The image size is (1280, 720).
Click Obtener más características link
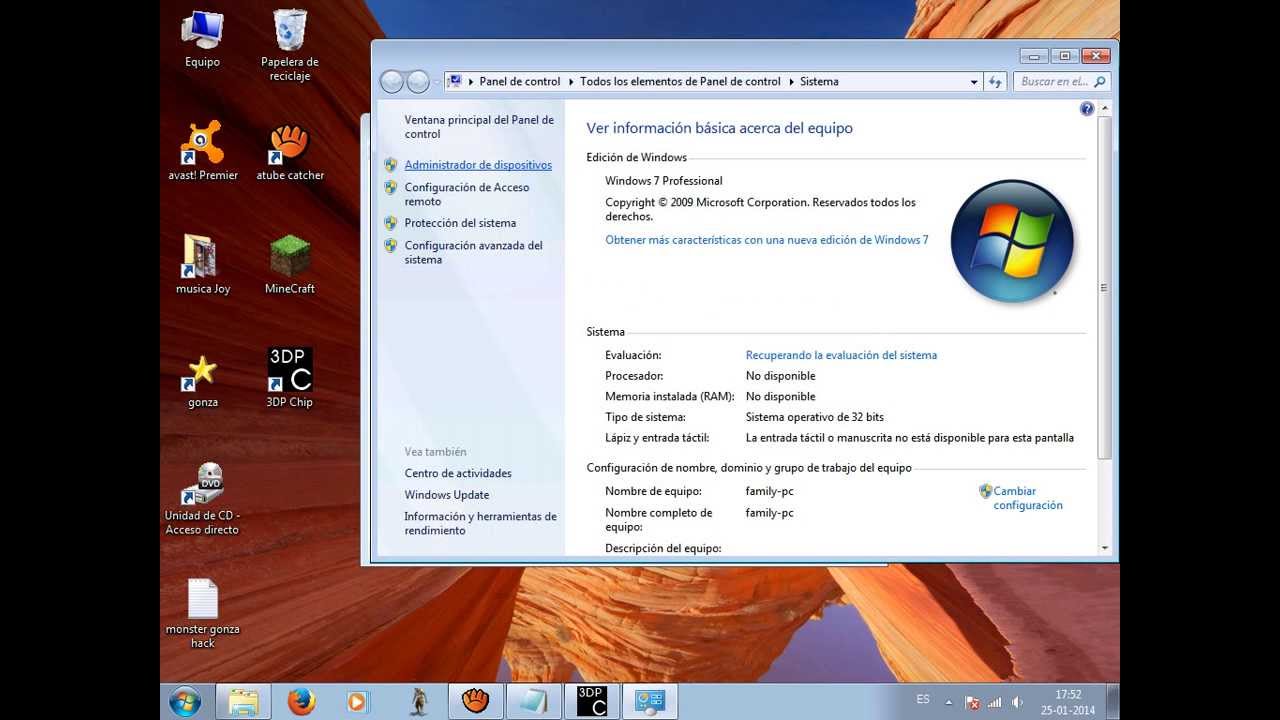[767, 240]
